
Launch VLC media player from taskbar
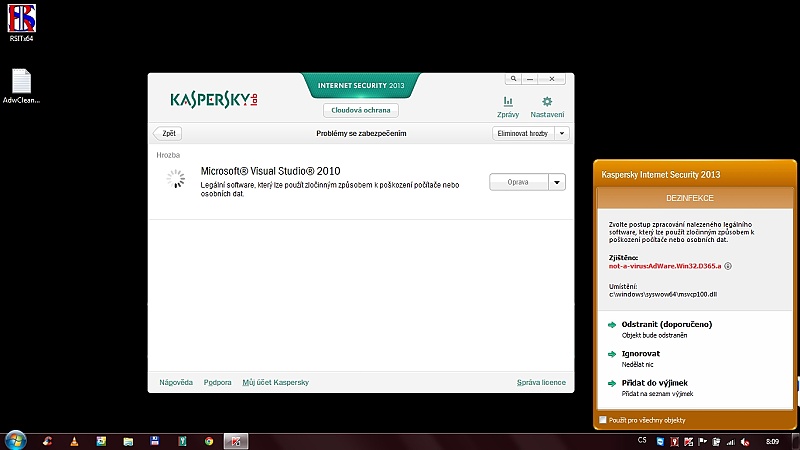click(74, 441)
